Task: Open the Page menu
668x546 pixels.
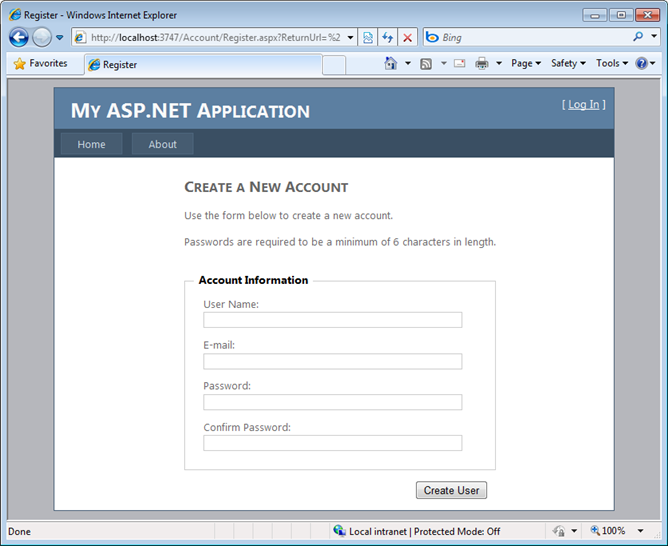Action: click(526, 63)
